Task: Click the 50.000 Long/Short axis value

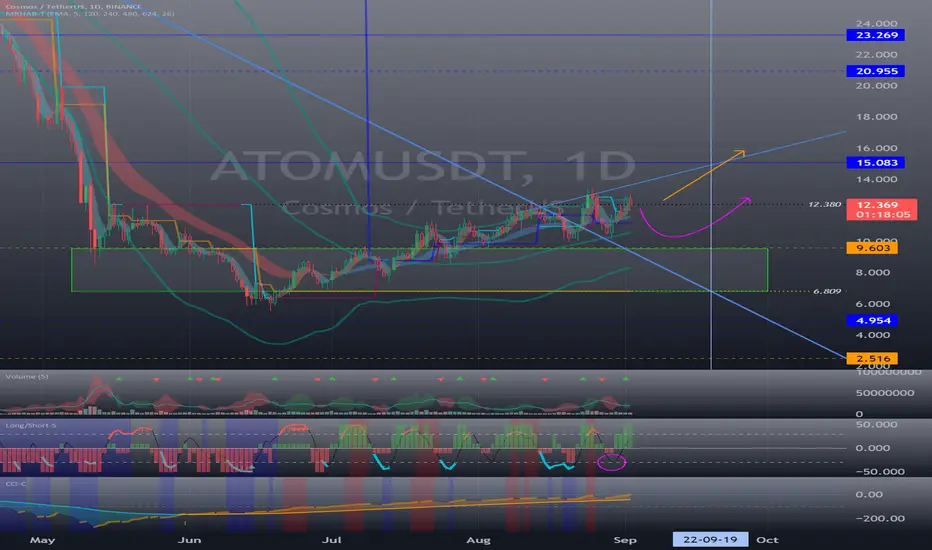Action: click(876, 425)
